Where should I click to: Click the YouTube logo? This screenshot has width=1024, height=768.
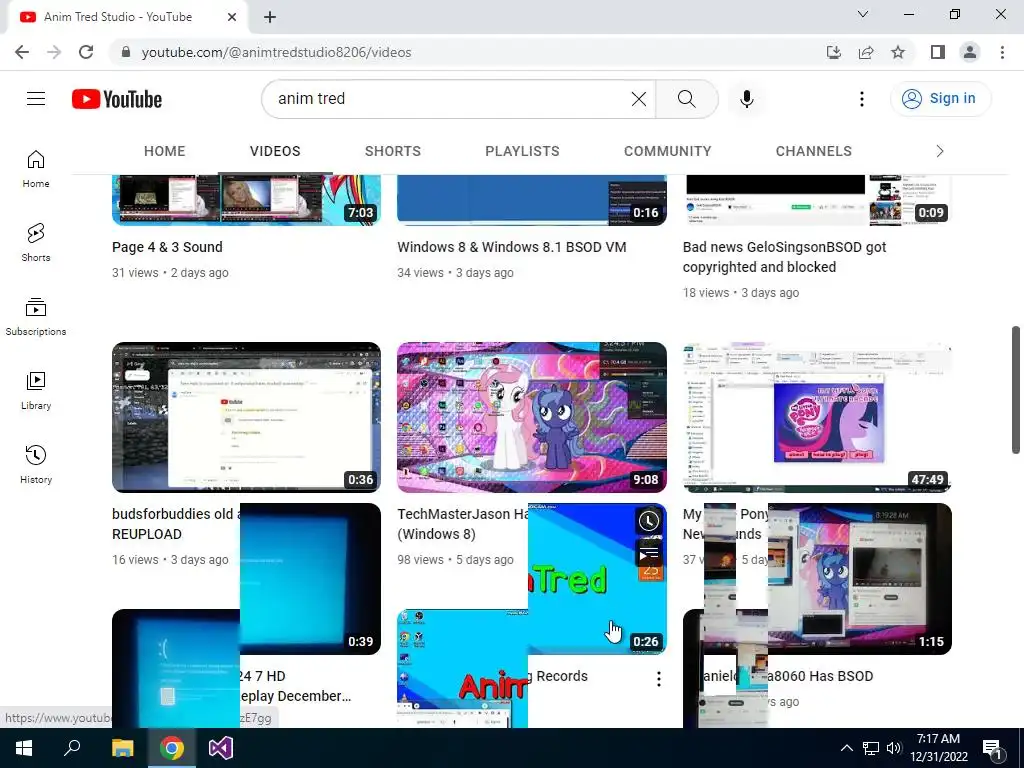pos(117,99)
